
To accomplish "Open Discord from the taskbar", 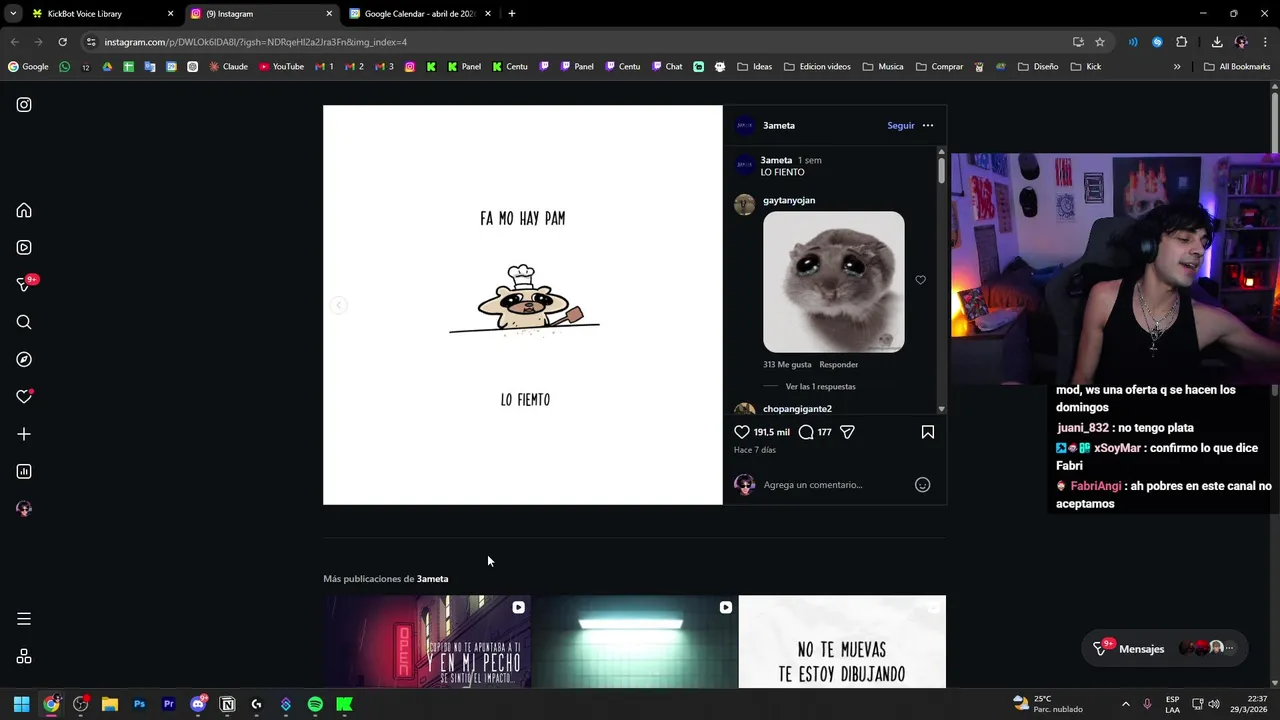I will click(198, 704).
